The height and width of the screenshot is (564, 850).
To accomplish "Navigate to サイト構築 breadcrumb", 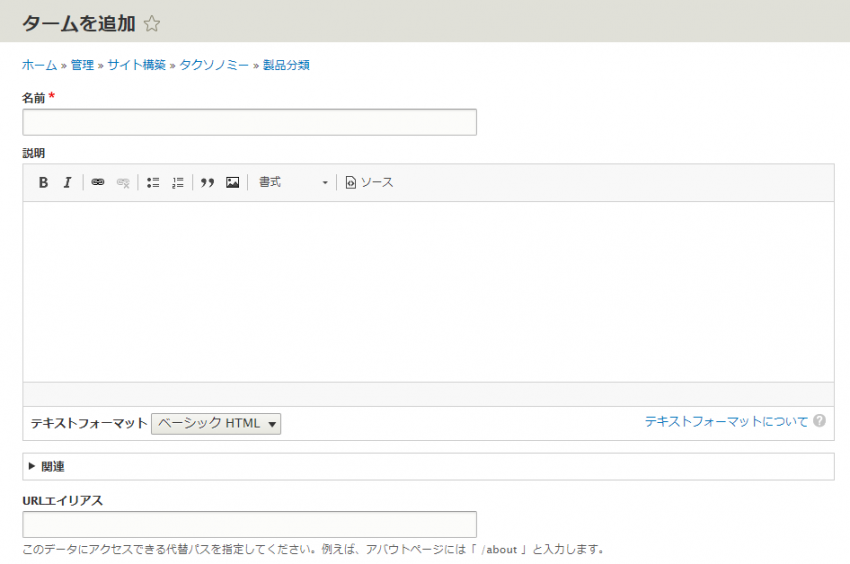I will 136,65.
